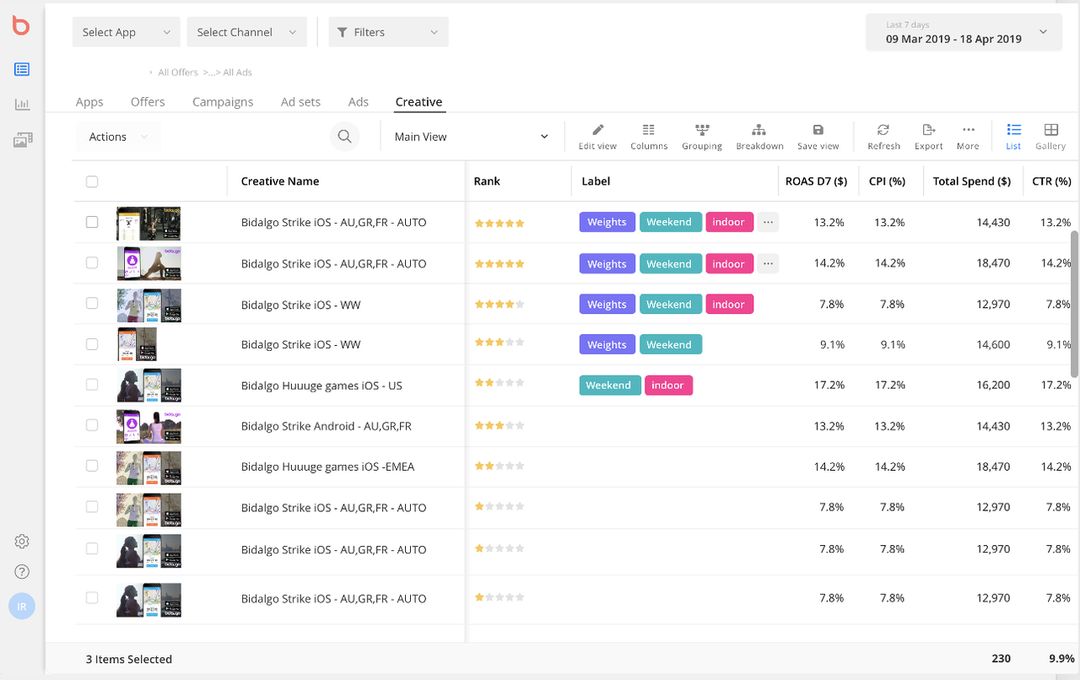The image size is (1080, 680).
Task: Click the All Ads breadcrumb
Action: click(x=238, y=72)
